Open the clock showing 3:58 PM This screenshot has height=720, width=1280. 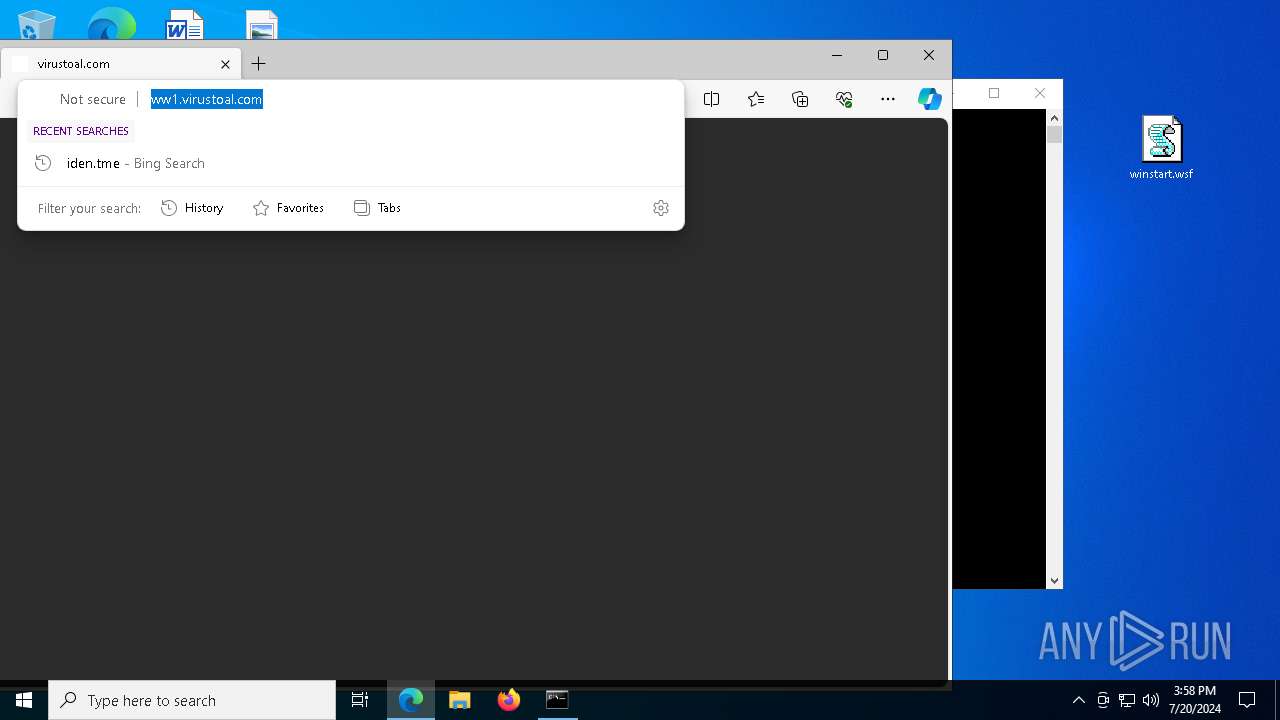1195,700
